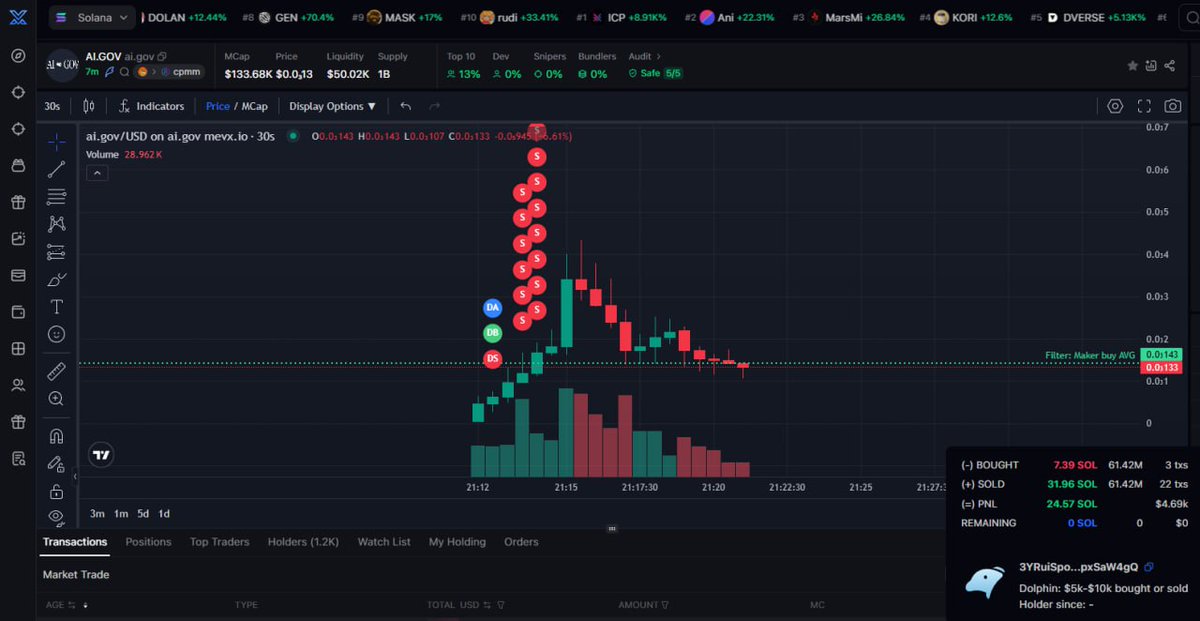1200x621 pixels.
Task: Open the wallet sidebar icon
Action: (18, 312)
